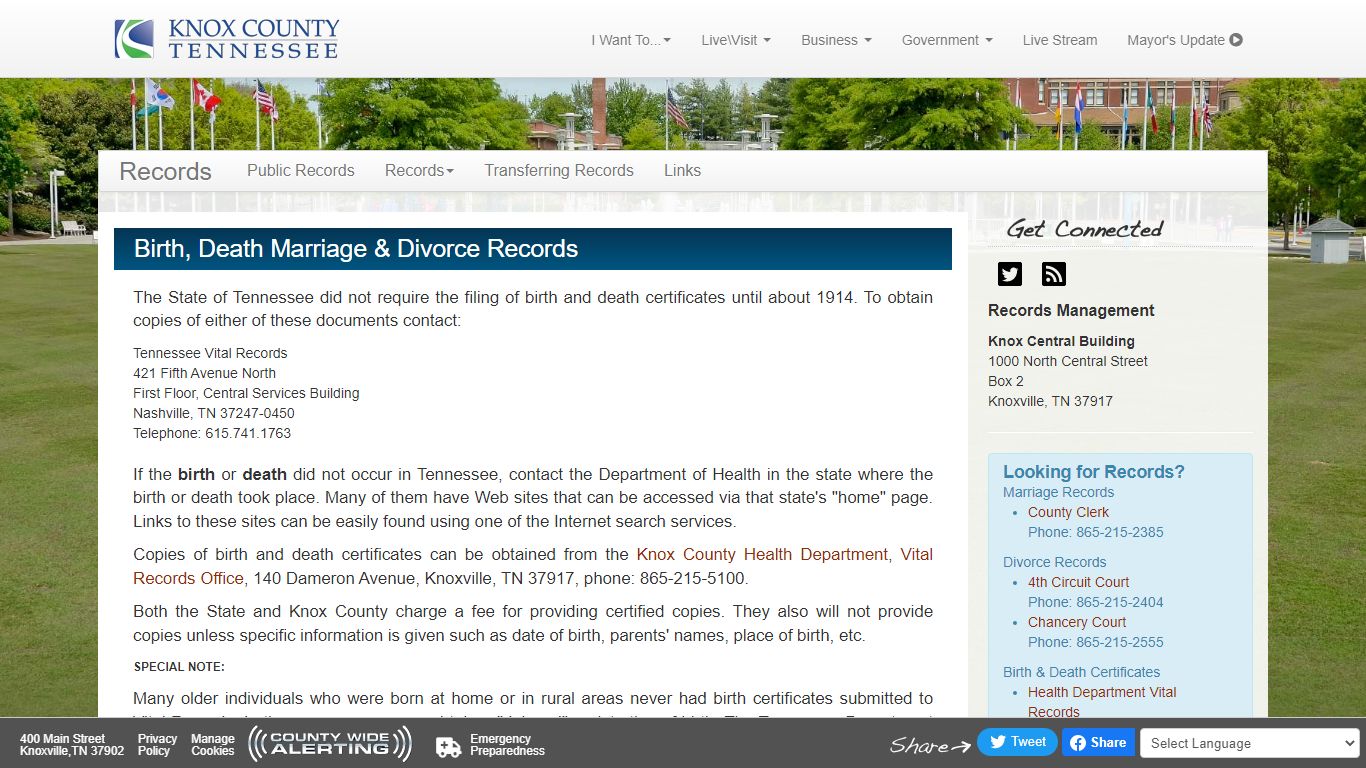Screen dimensions: 1366x768
Task: Go to Public Records tab
Action: [x=301, y=170]
